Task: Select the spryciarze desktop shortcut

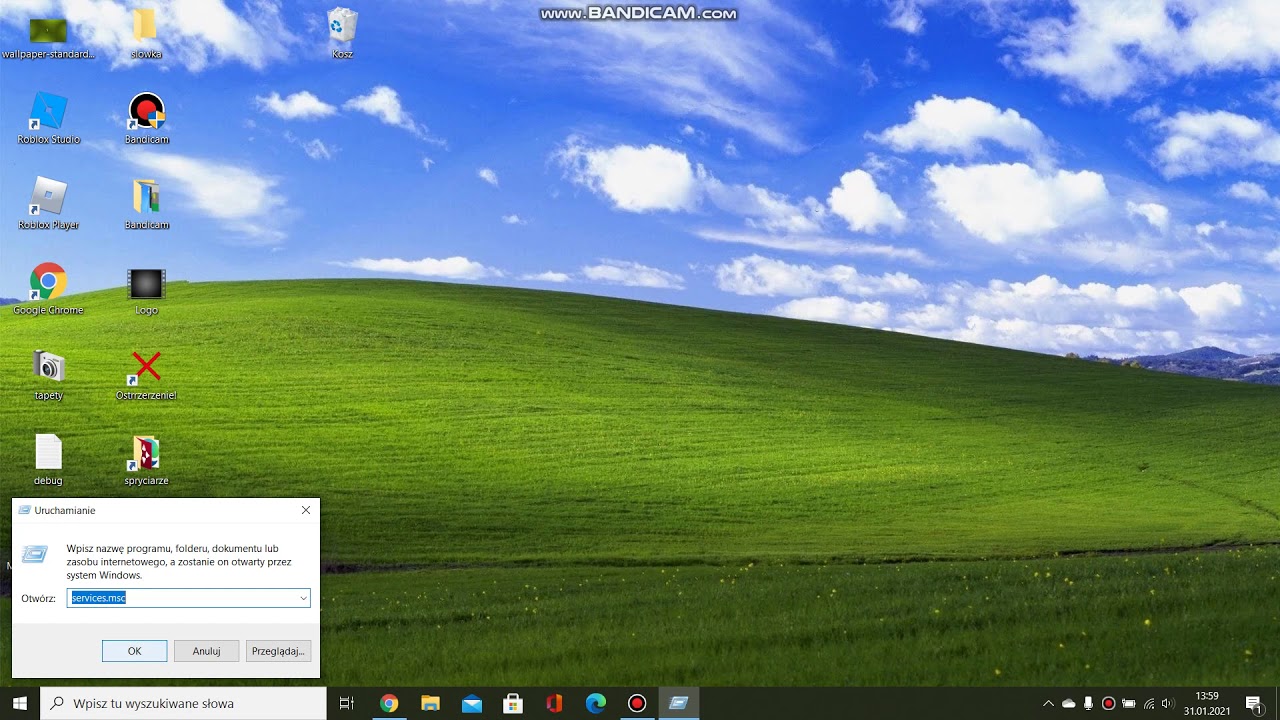Action: pyautogui.click(x=146, y=460)
